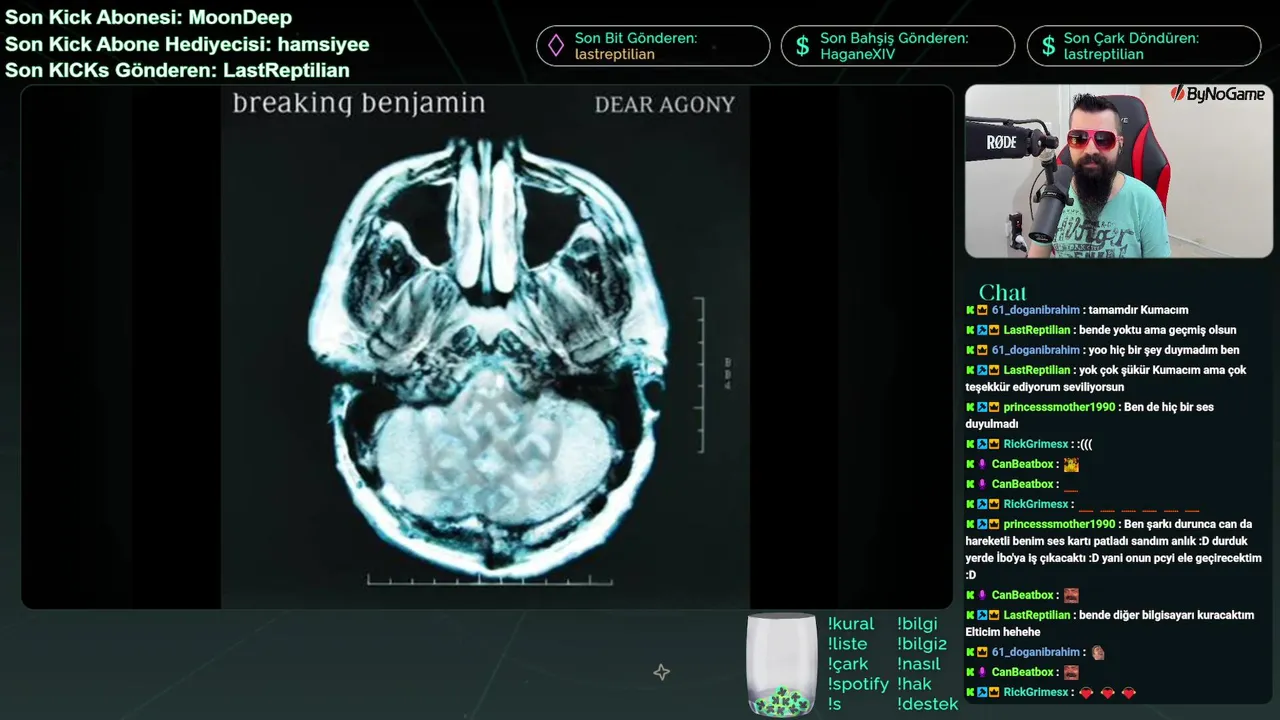Viewport: 1280px width, 720px height.
Task: Click the !liste command
Action: (847, 644)
